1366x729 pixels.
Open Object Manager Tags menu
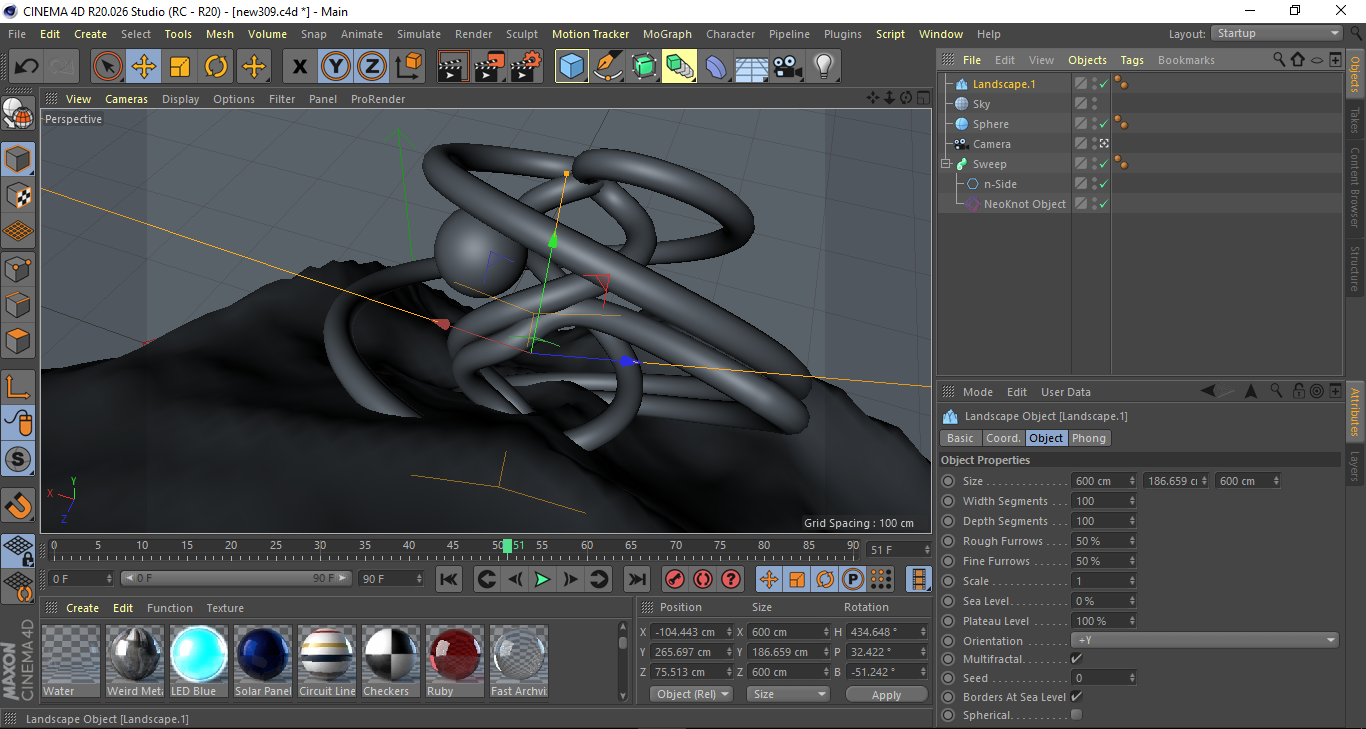[1132, 60]
